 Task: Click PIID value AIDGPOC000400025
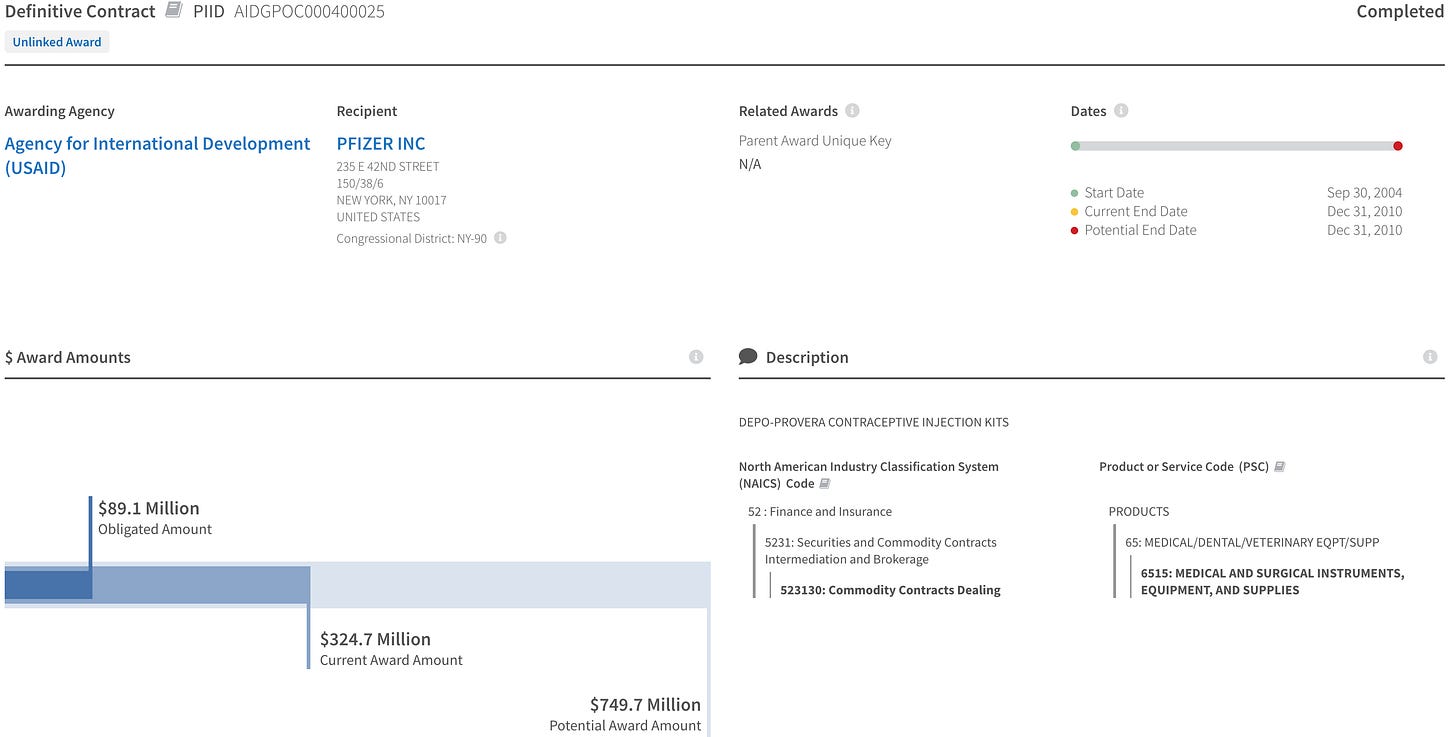pyautogui.click(x=309, y=12)
